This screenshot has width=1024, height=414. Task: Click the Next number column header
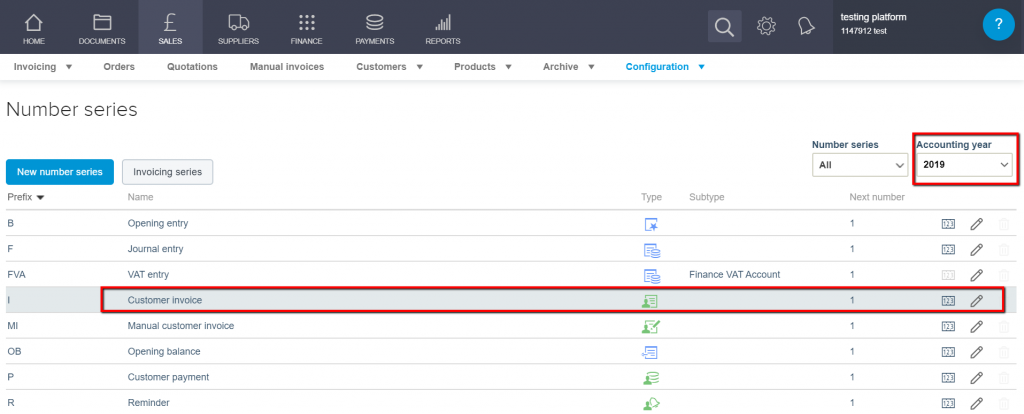[877, 197]
